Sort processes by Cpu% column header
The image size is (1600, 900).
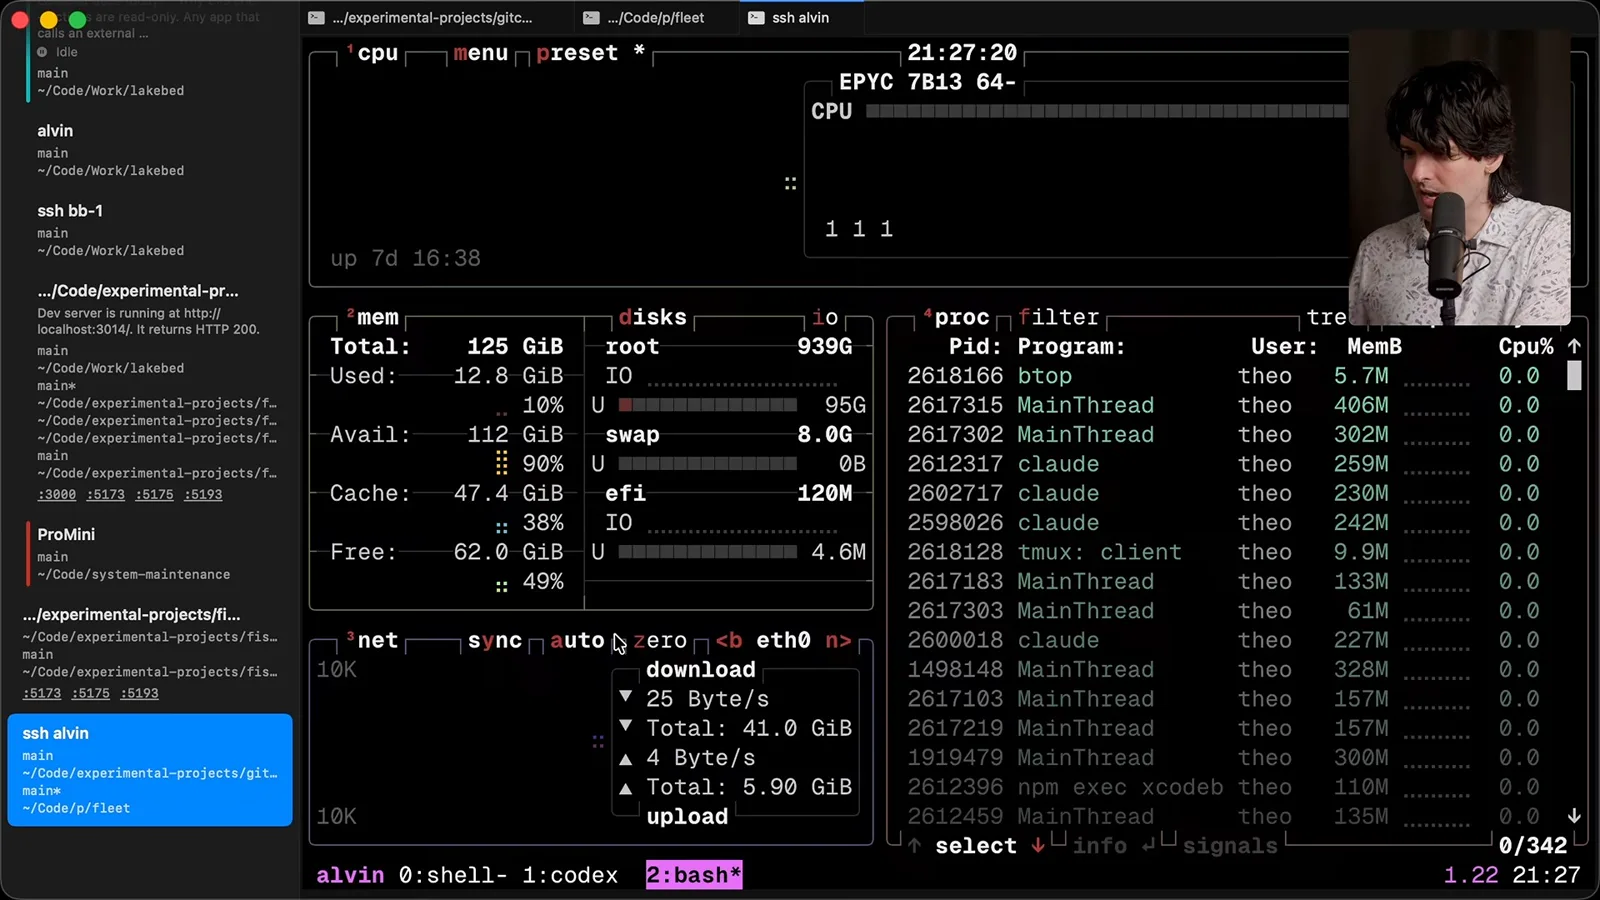(1526, 346)
